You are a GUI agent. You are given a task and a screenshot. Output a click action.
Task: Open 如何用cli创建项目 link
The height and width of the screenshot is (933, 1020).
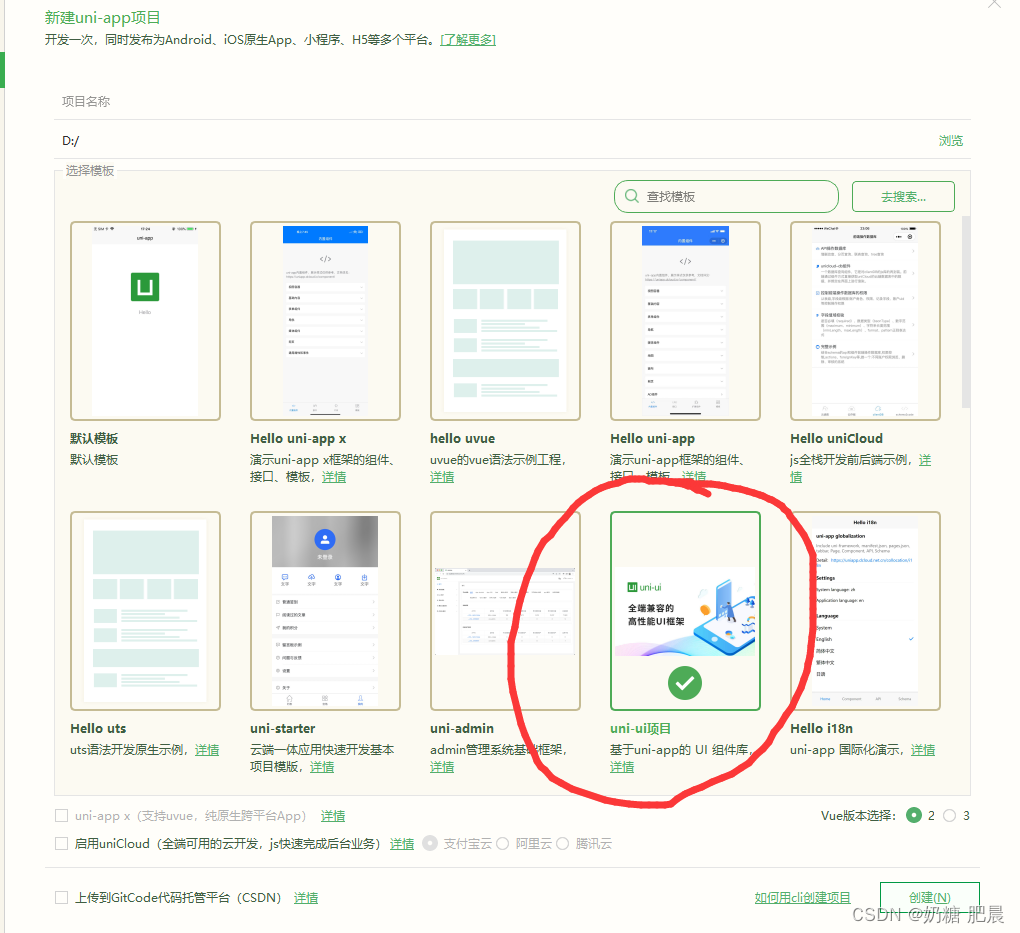point(802,897)
